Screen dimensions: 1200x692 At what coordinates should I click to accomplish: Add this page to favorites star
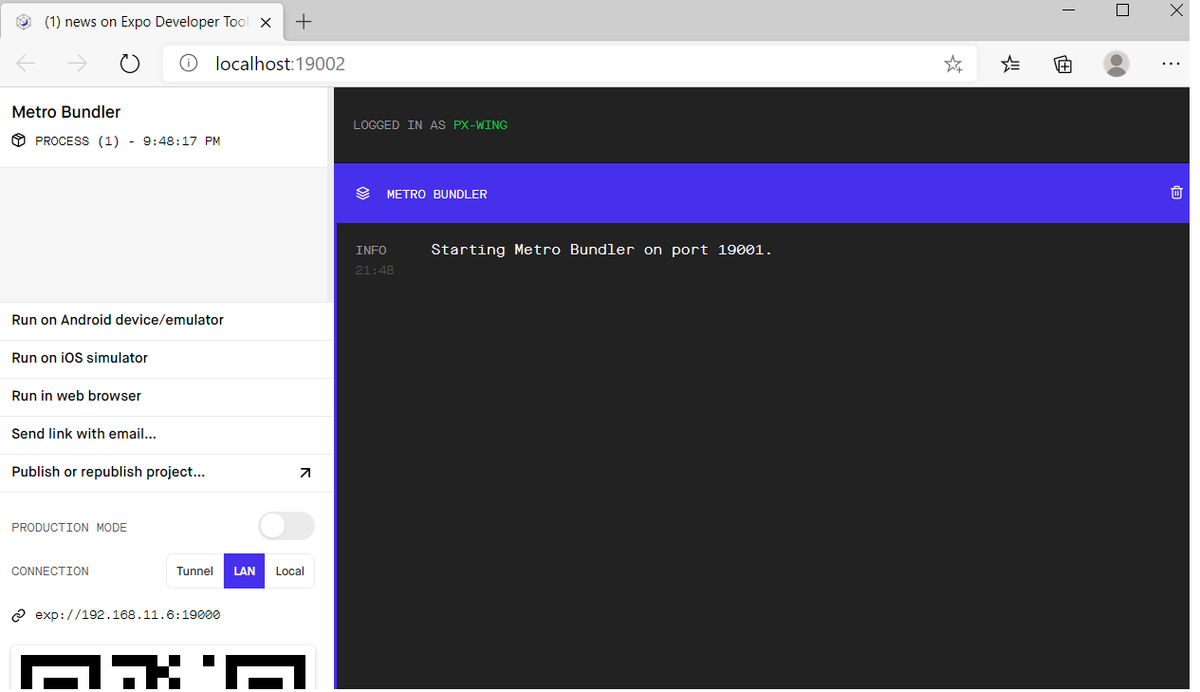coord(953,64)
